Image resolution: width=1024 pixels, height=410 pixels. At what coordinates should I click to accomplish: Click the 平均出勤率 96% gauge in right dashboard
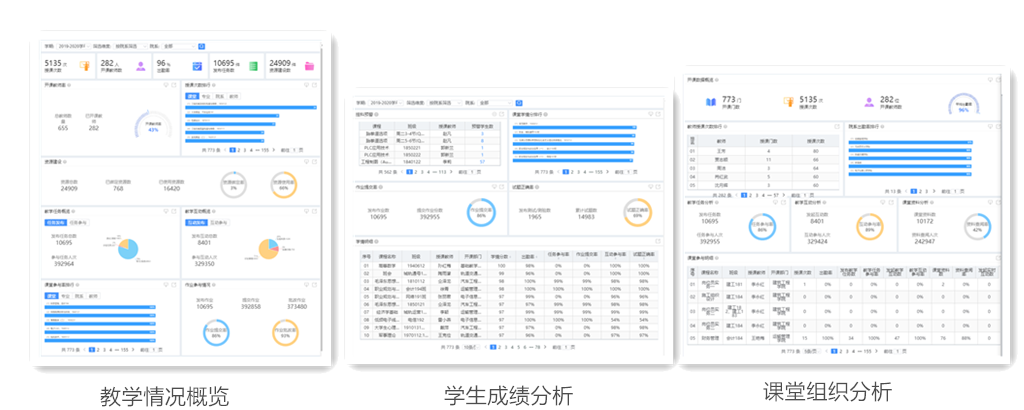963,103
